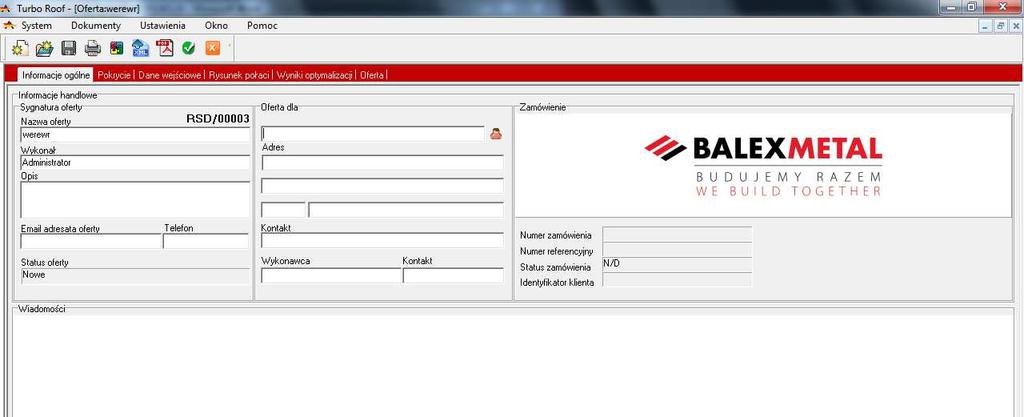
Task: Click the second Adres line field
Action: click(x=382, y=186)
